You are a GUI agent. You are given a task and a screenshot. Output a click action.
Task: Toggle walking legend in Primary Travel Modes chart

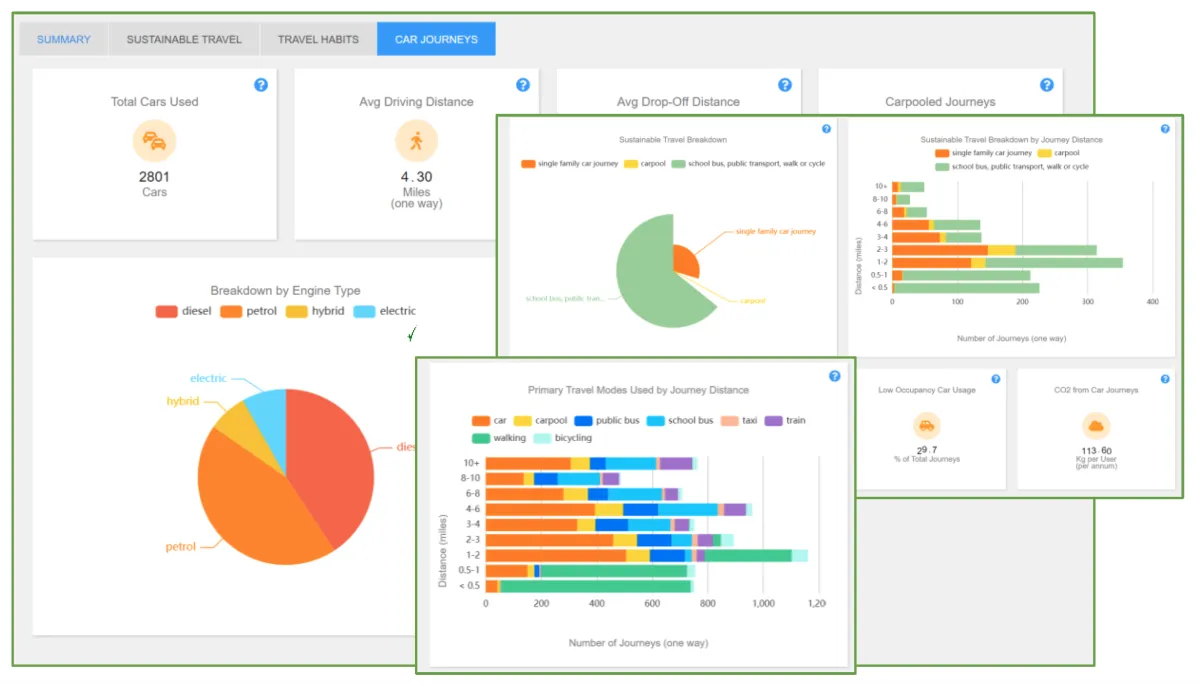point(499,438)
